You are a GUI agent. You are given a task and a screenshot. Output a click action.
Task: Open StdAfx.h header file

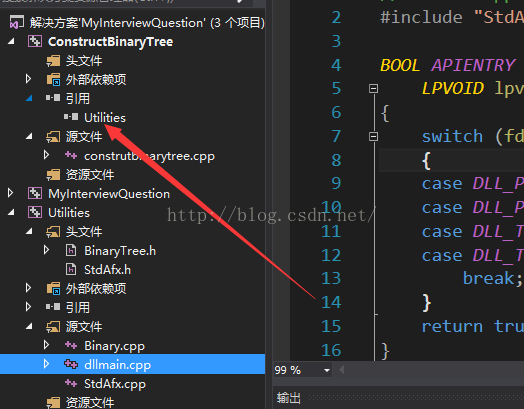[107, 270]
